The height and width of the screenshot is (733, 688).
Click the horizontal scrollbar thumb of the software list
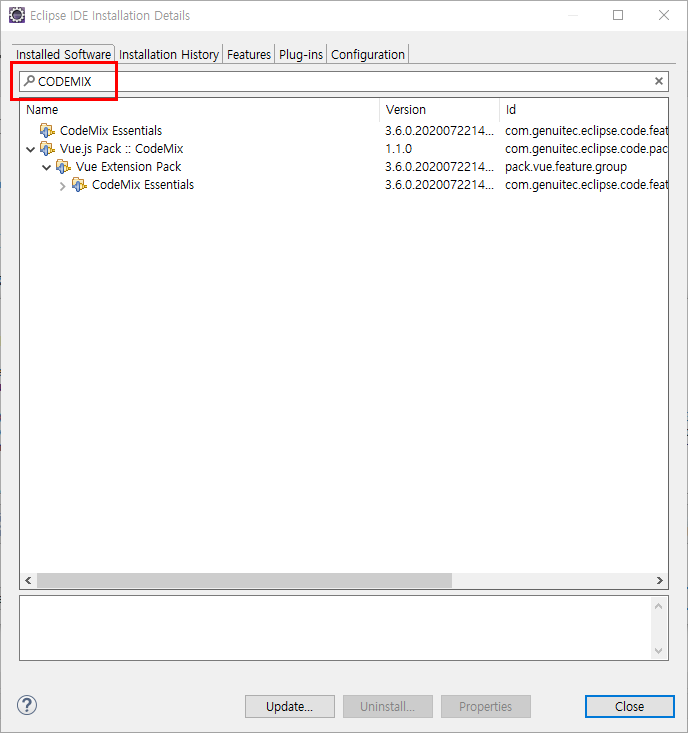tap(244, 580)
